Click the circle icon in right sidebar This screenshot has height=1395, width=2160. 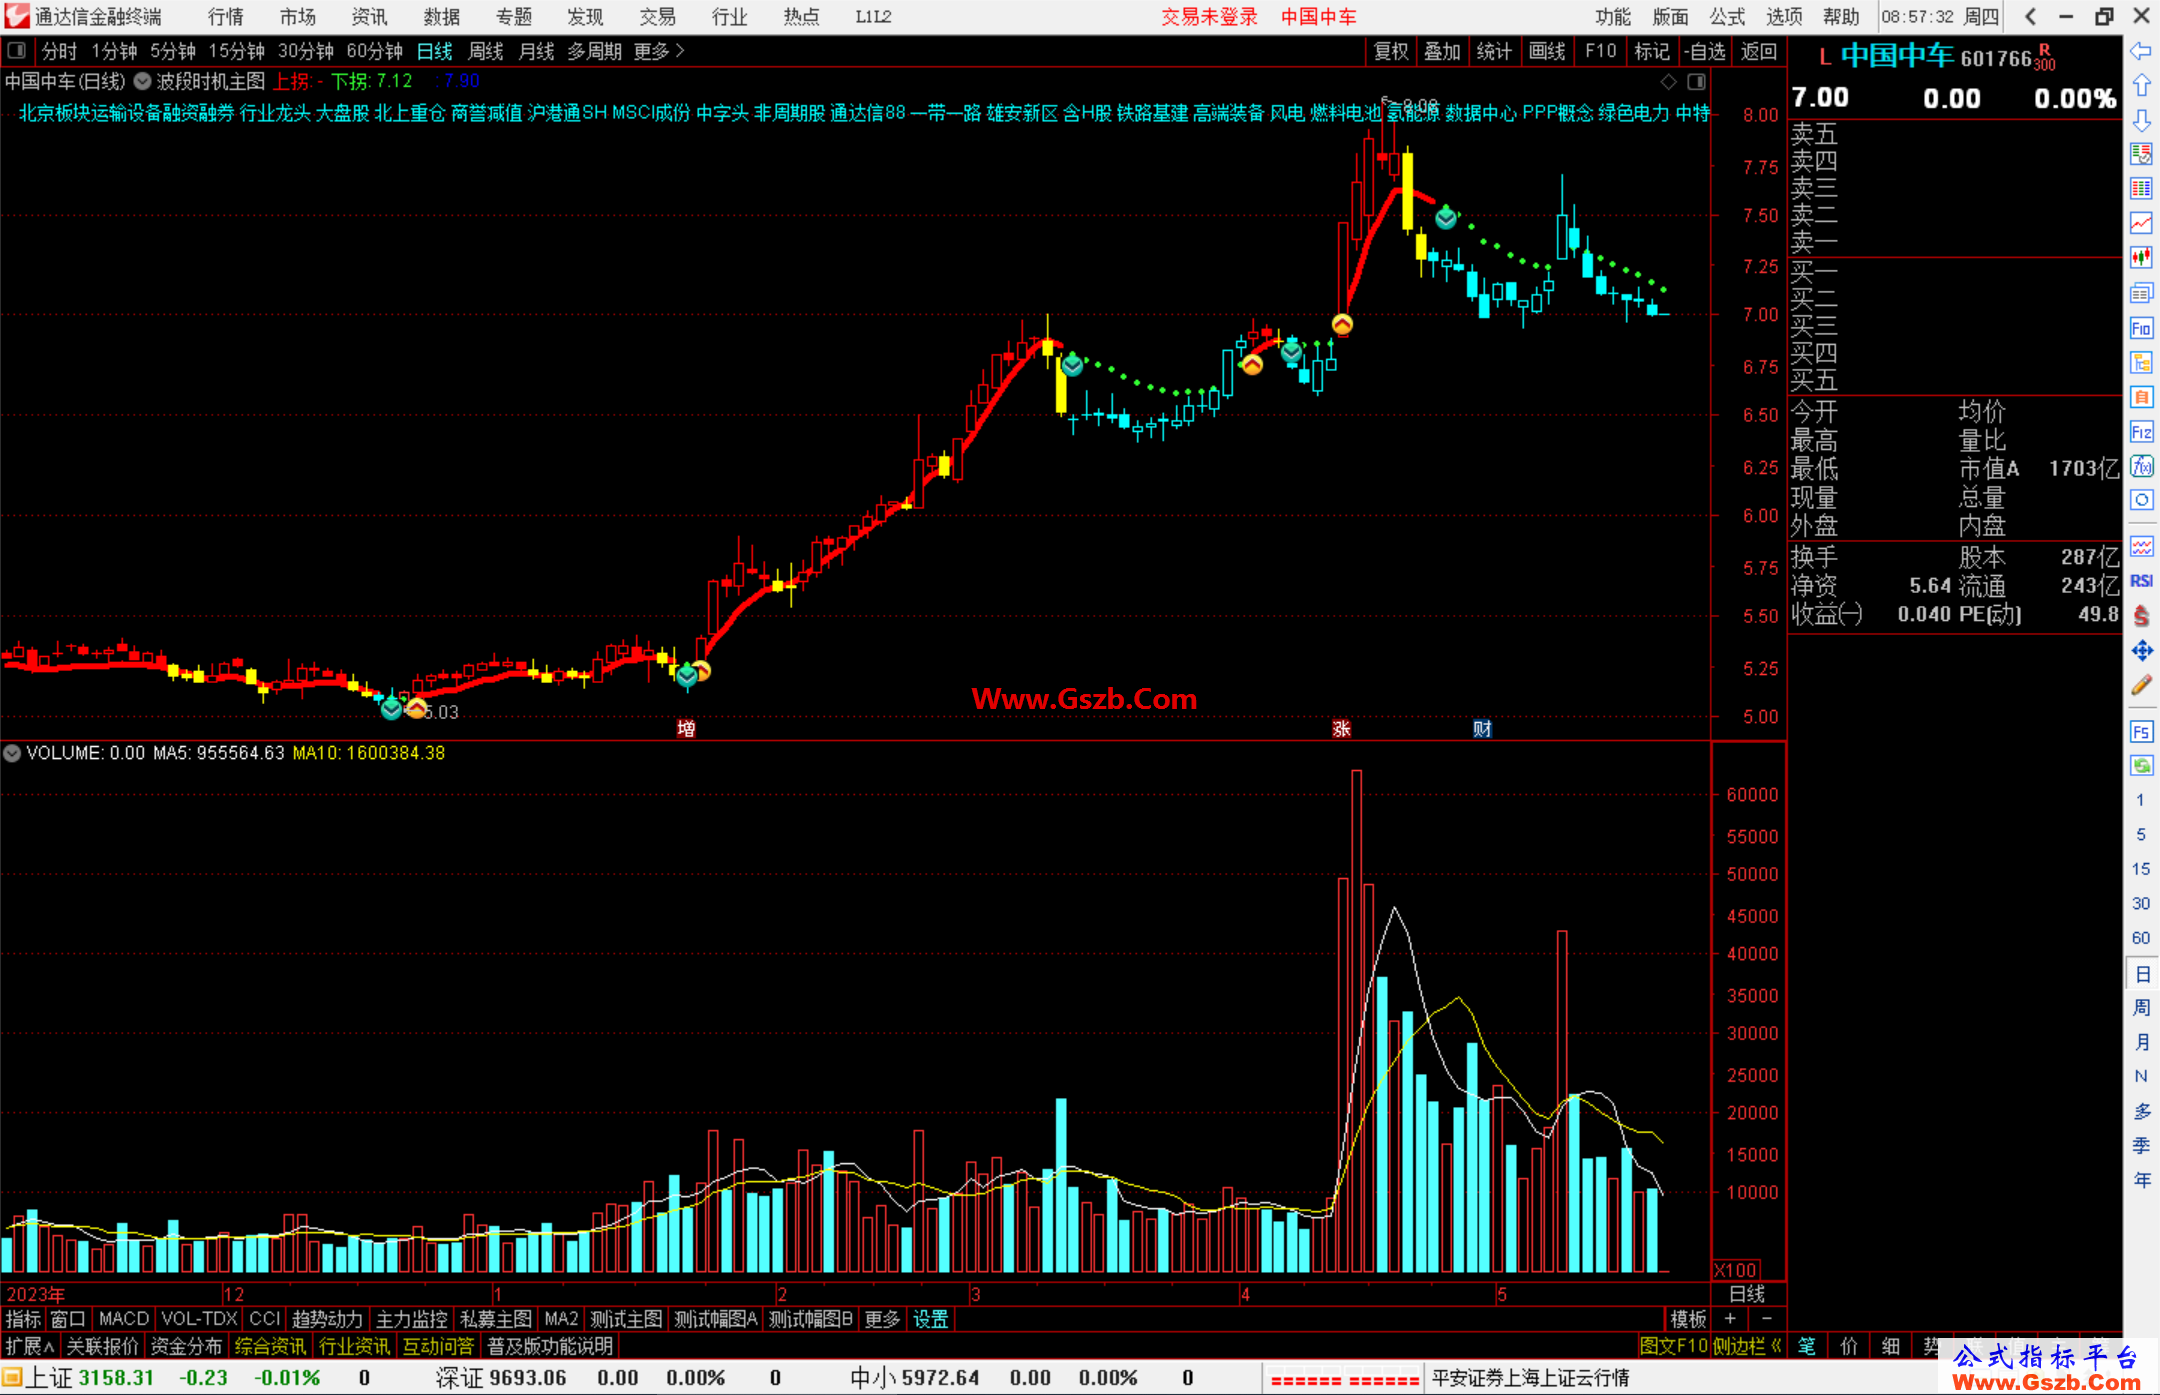point(2141,500)
